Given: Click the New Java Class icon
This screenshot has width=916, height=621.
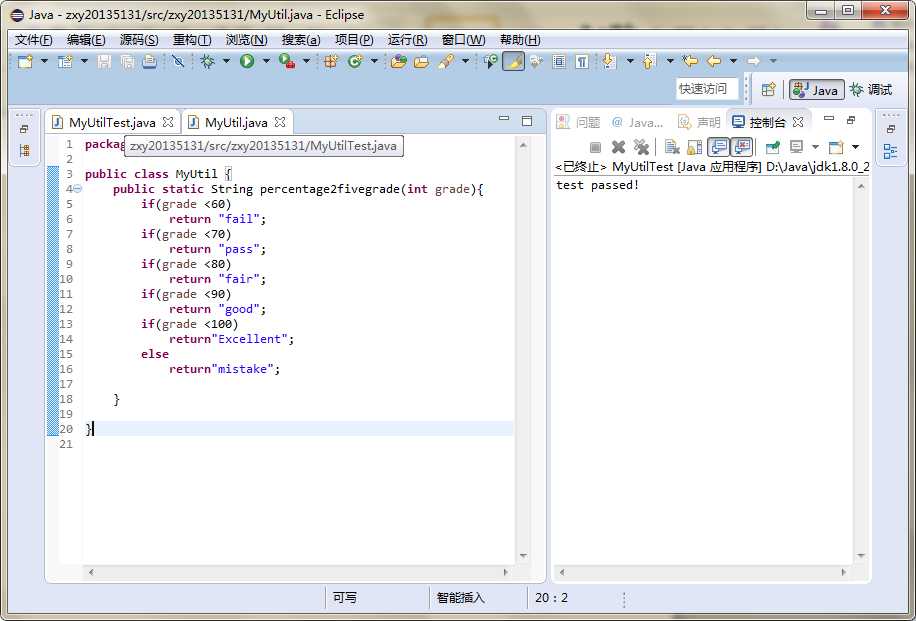Looking at the screenshot, I should tap(355, 61).
